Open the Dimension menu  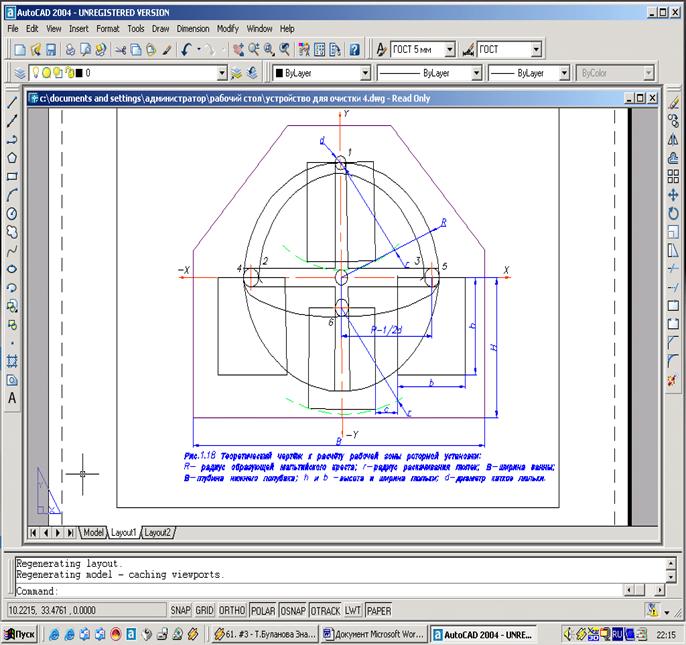click(x=192, y=29)
